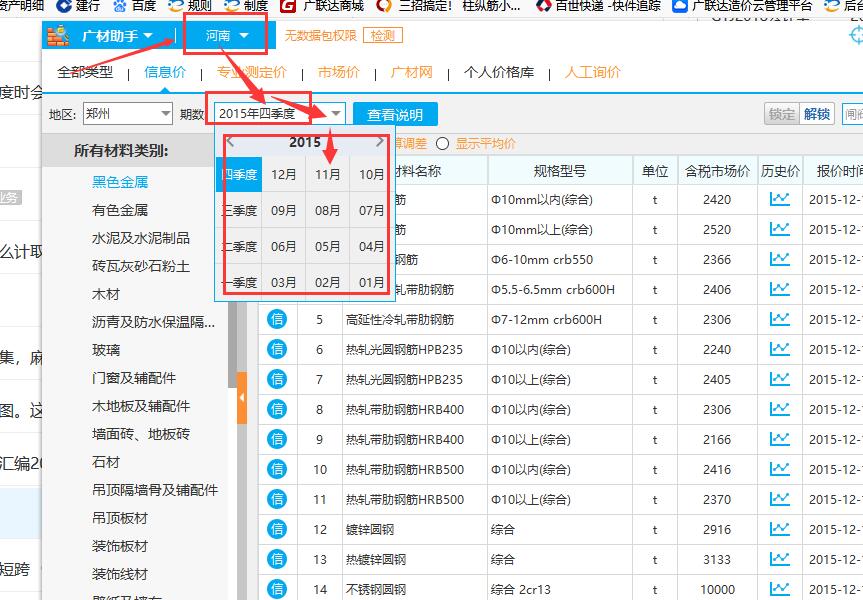Click the 信 badge on row 12
The height and width of the screenshot is (600, 863).
click(x=277, y=529)
